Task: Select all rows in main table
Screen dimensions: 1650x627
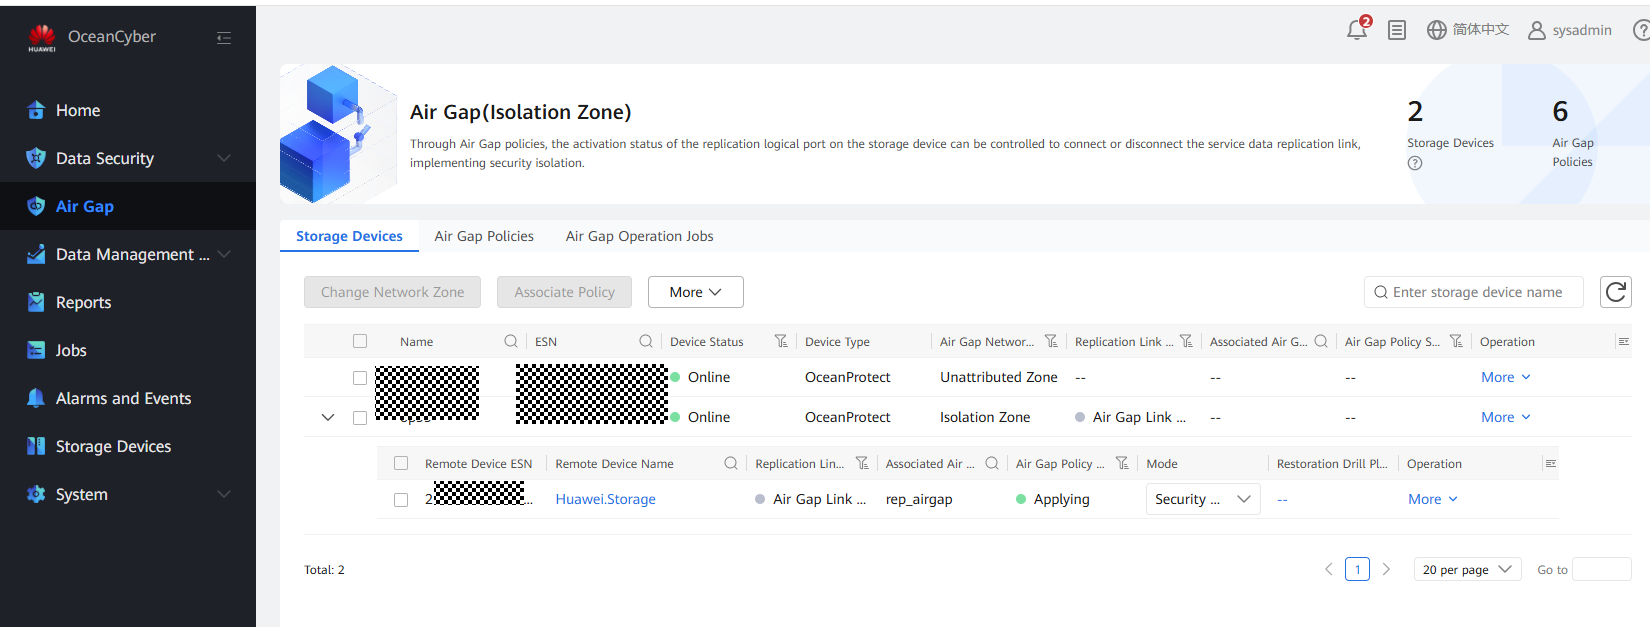Action: pyautogui.click(x=360, y=341)
